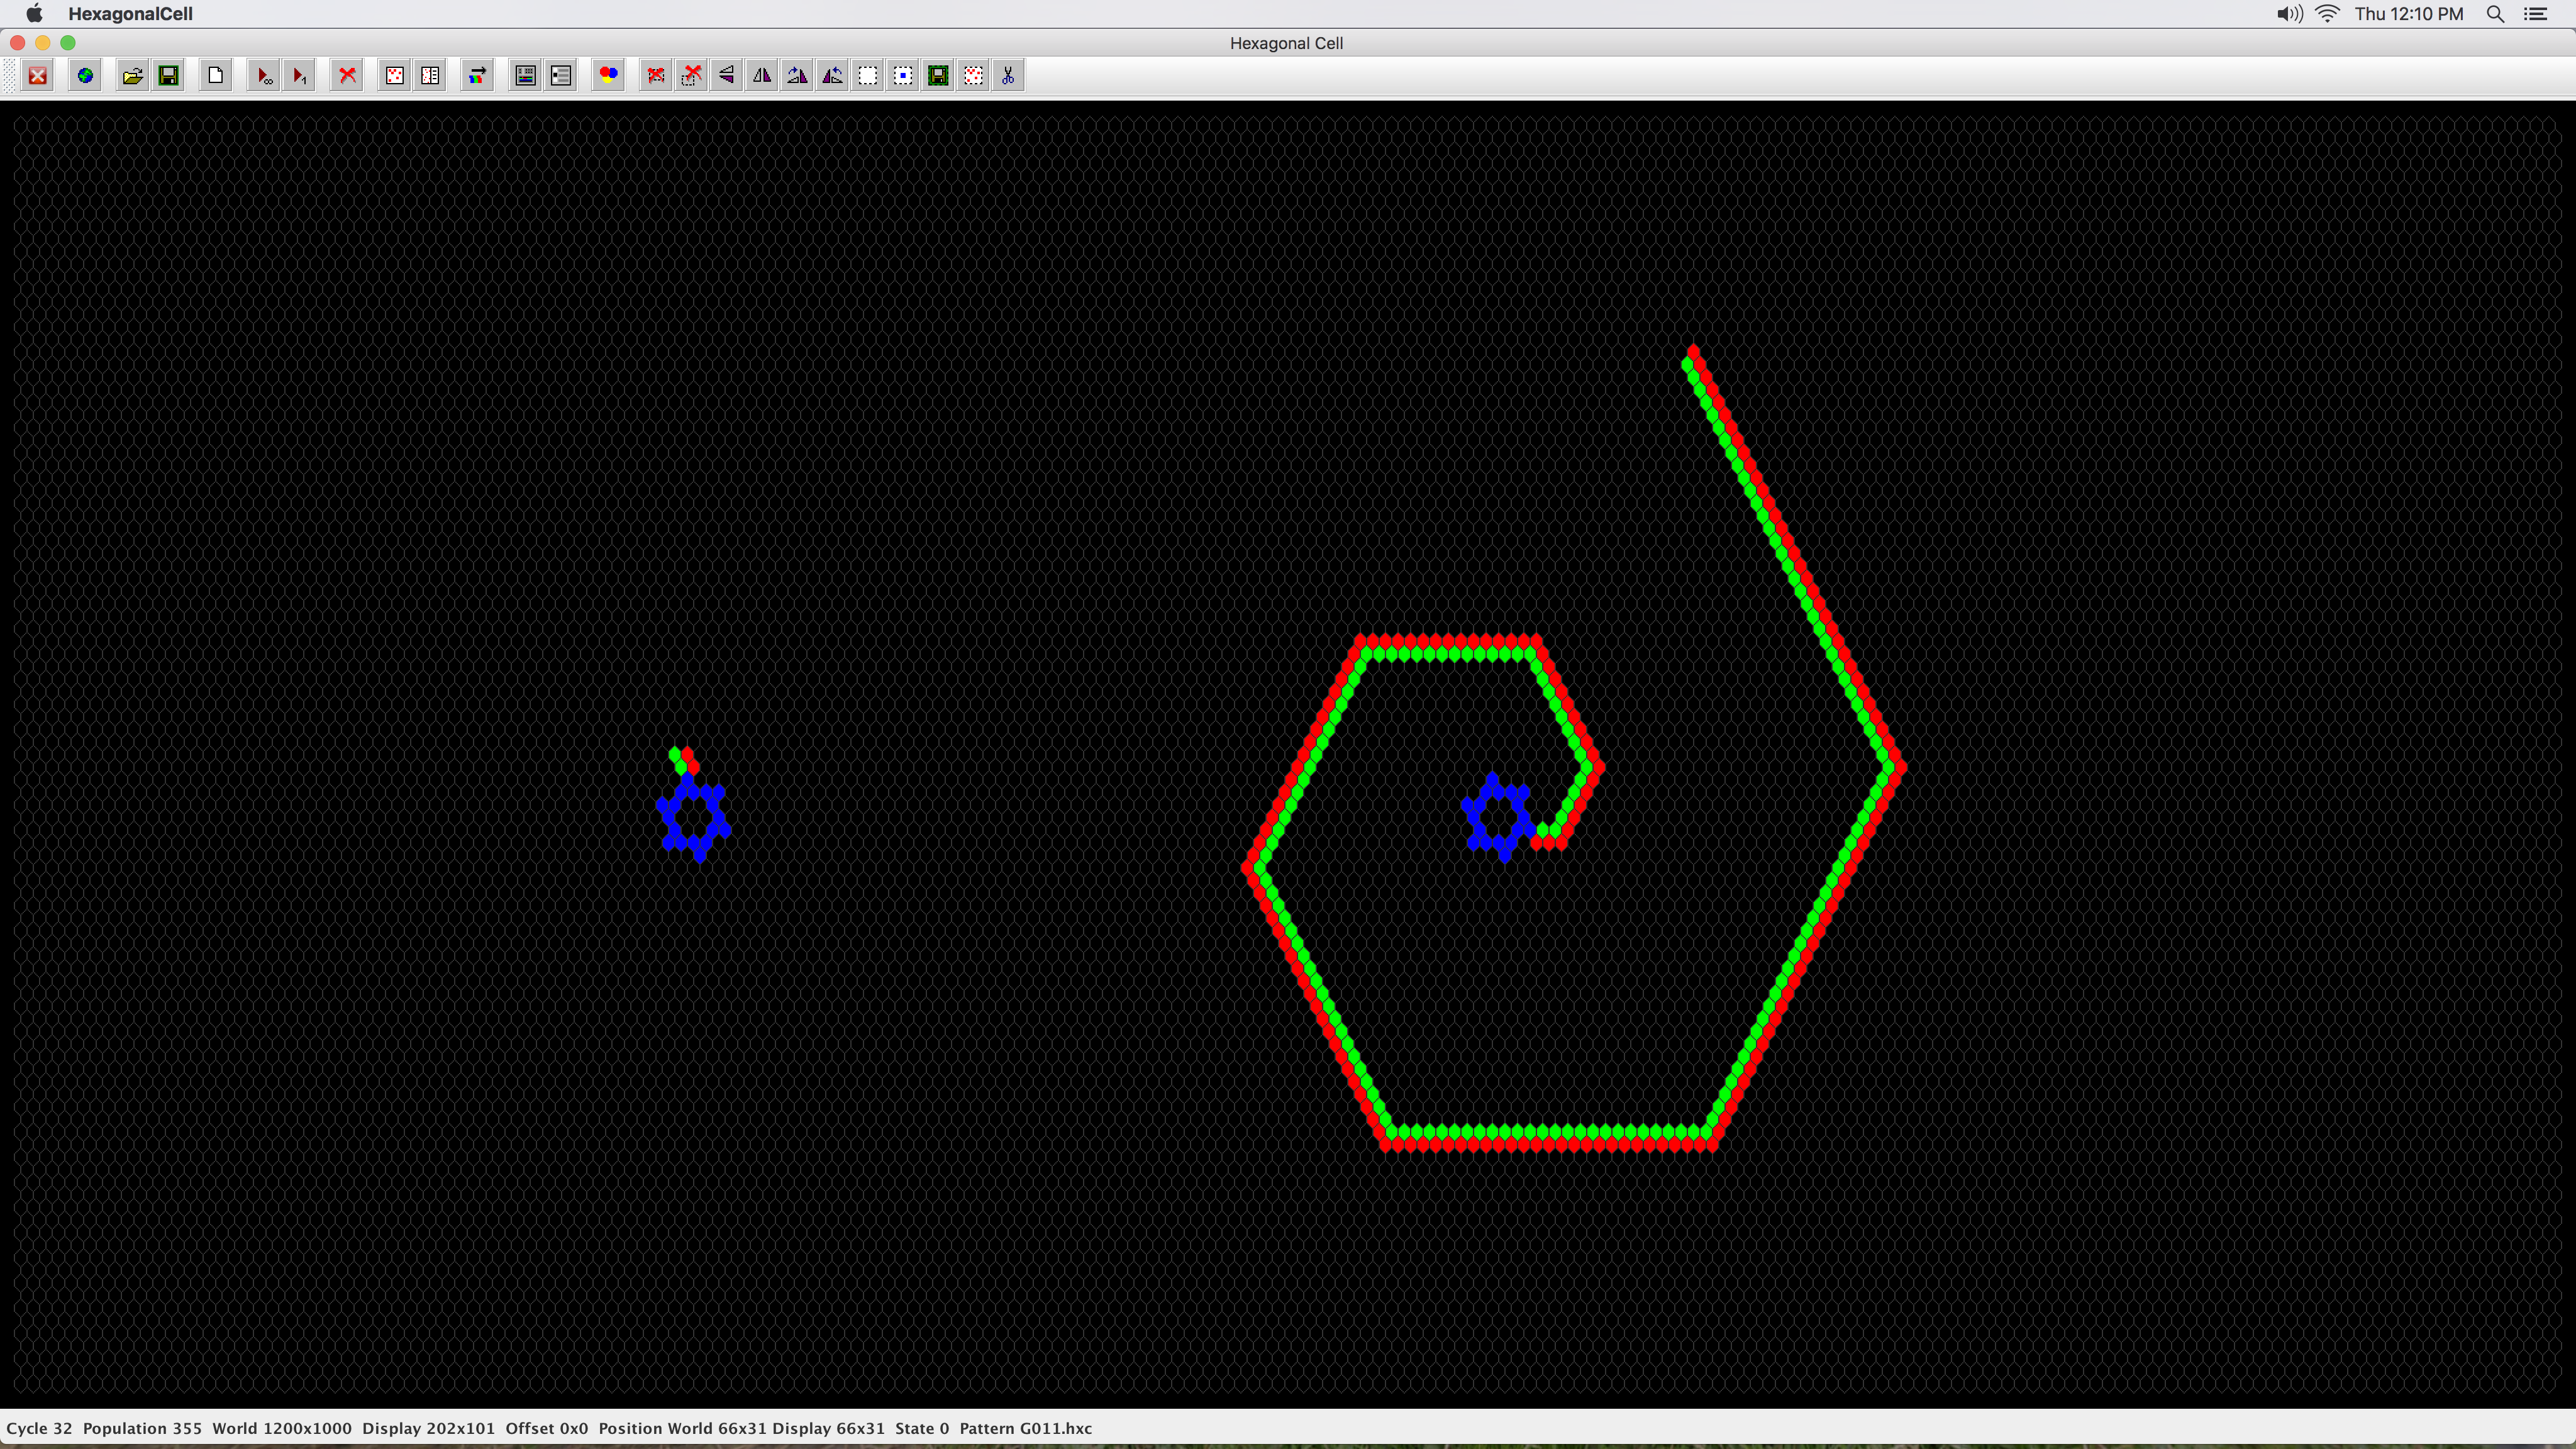Open the HexagonalCell application menu

(x=130, y=14)
